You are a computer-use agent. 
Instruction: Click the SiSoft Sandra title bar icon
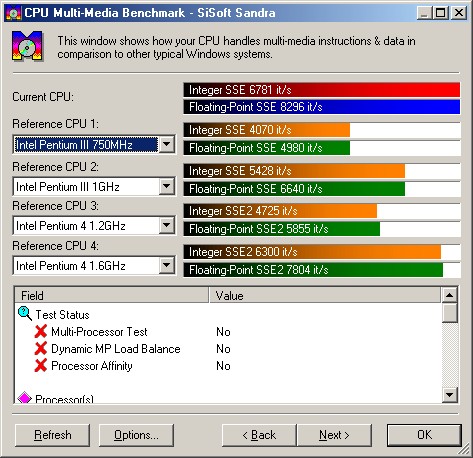[x=13, y=13]
